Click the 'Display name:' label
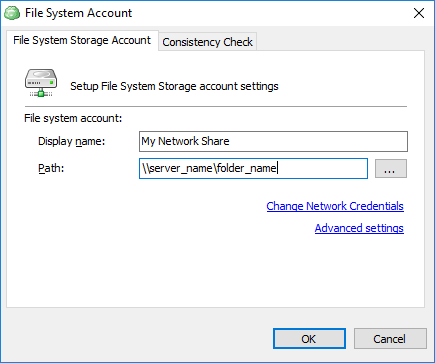 (x=72, y=141)
